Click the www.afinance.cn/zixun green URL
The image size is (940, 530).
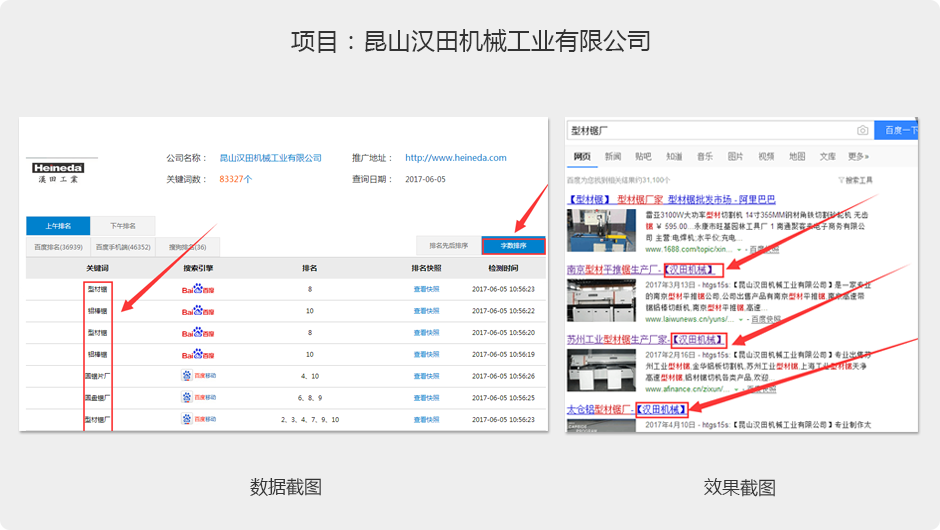click(687, 390)
